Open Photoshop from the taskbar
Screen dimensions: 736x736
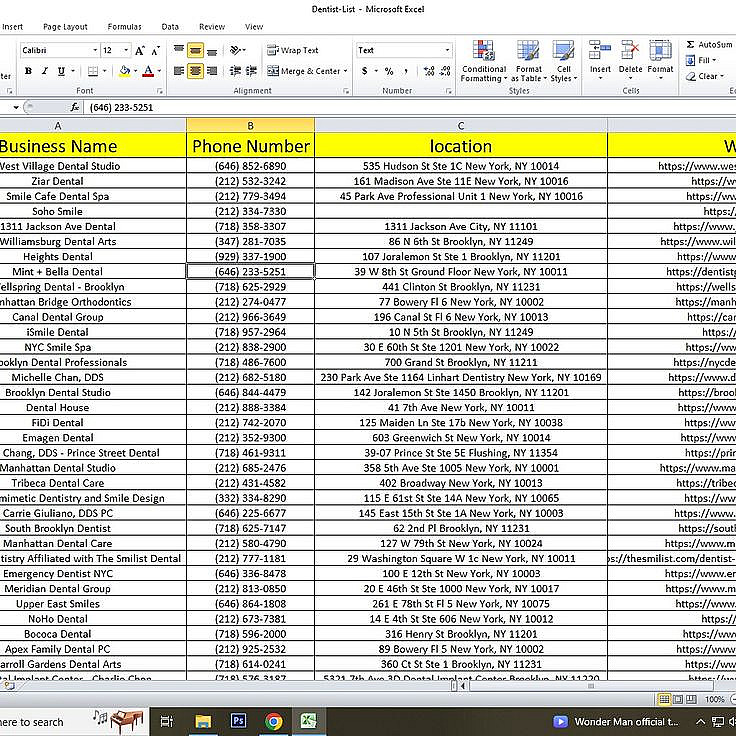tap(238, 721)
